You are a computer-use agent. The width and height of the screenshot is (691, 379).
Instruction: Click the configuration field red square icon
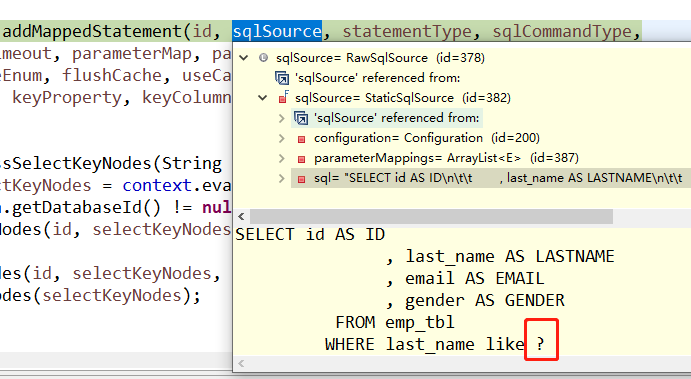[x=301, y=139]
